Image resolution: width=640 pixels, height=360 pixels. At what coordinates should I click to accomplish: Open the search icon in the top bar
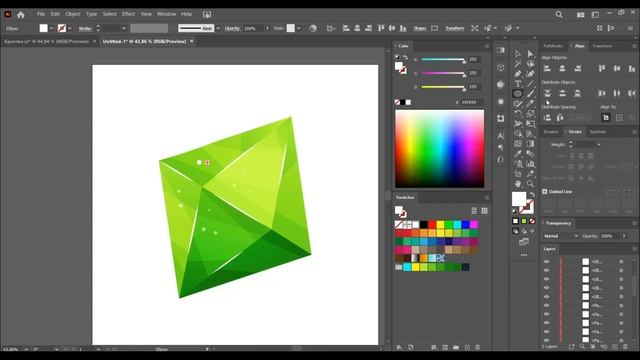[559, 15]
